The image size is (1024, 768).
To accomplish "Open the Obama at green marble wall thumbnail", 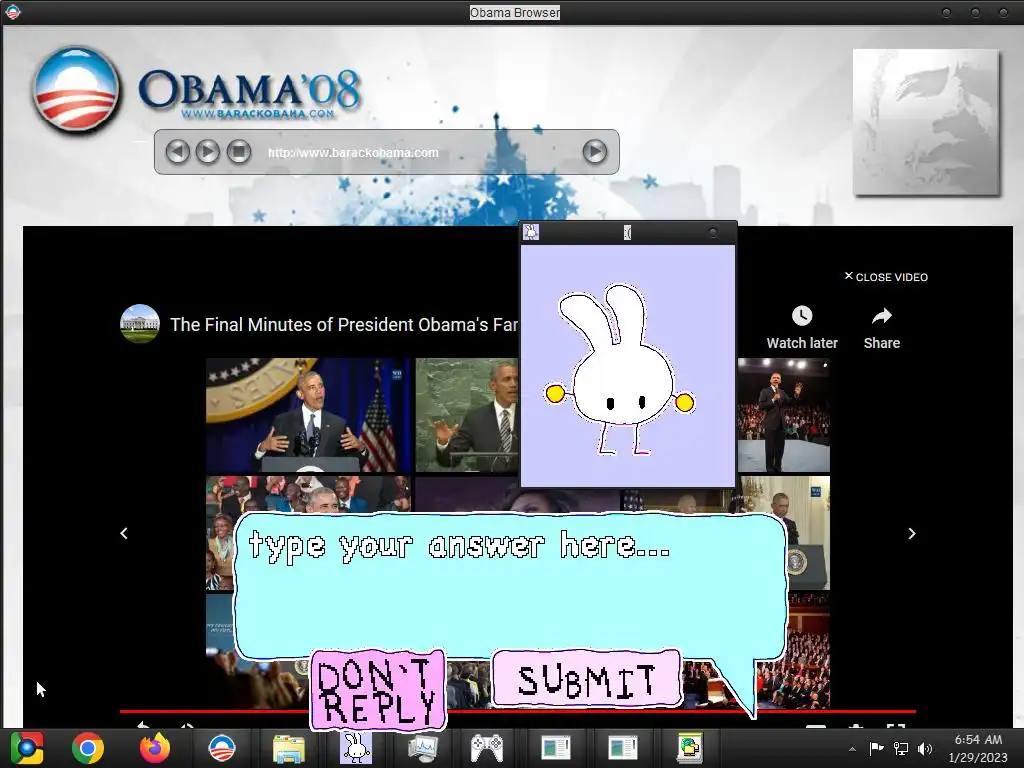I will pyautogui.click(x=468, y=415).
